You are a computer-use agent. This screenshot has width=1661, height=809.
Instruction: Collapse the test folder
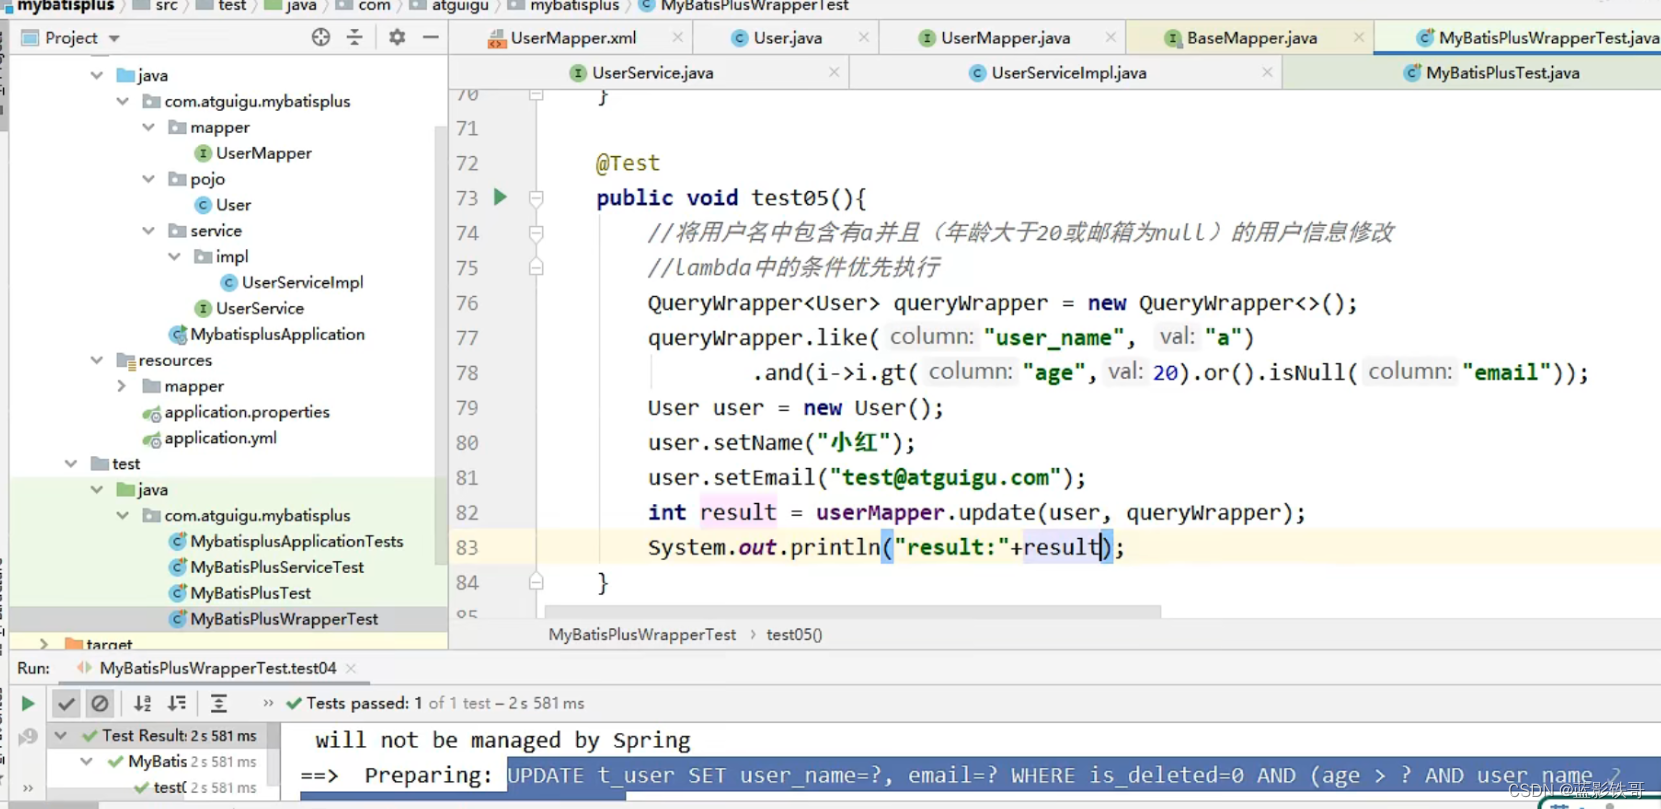[x=71, y=463]
